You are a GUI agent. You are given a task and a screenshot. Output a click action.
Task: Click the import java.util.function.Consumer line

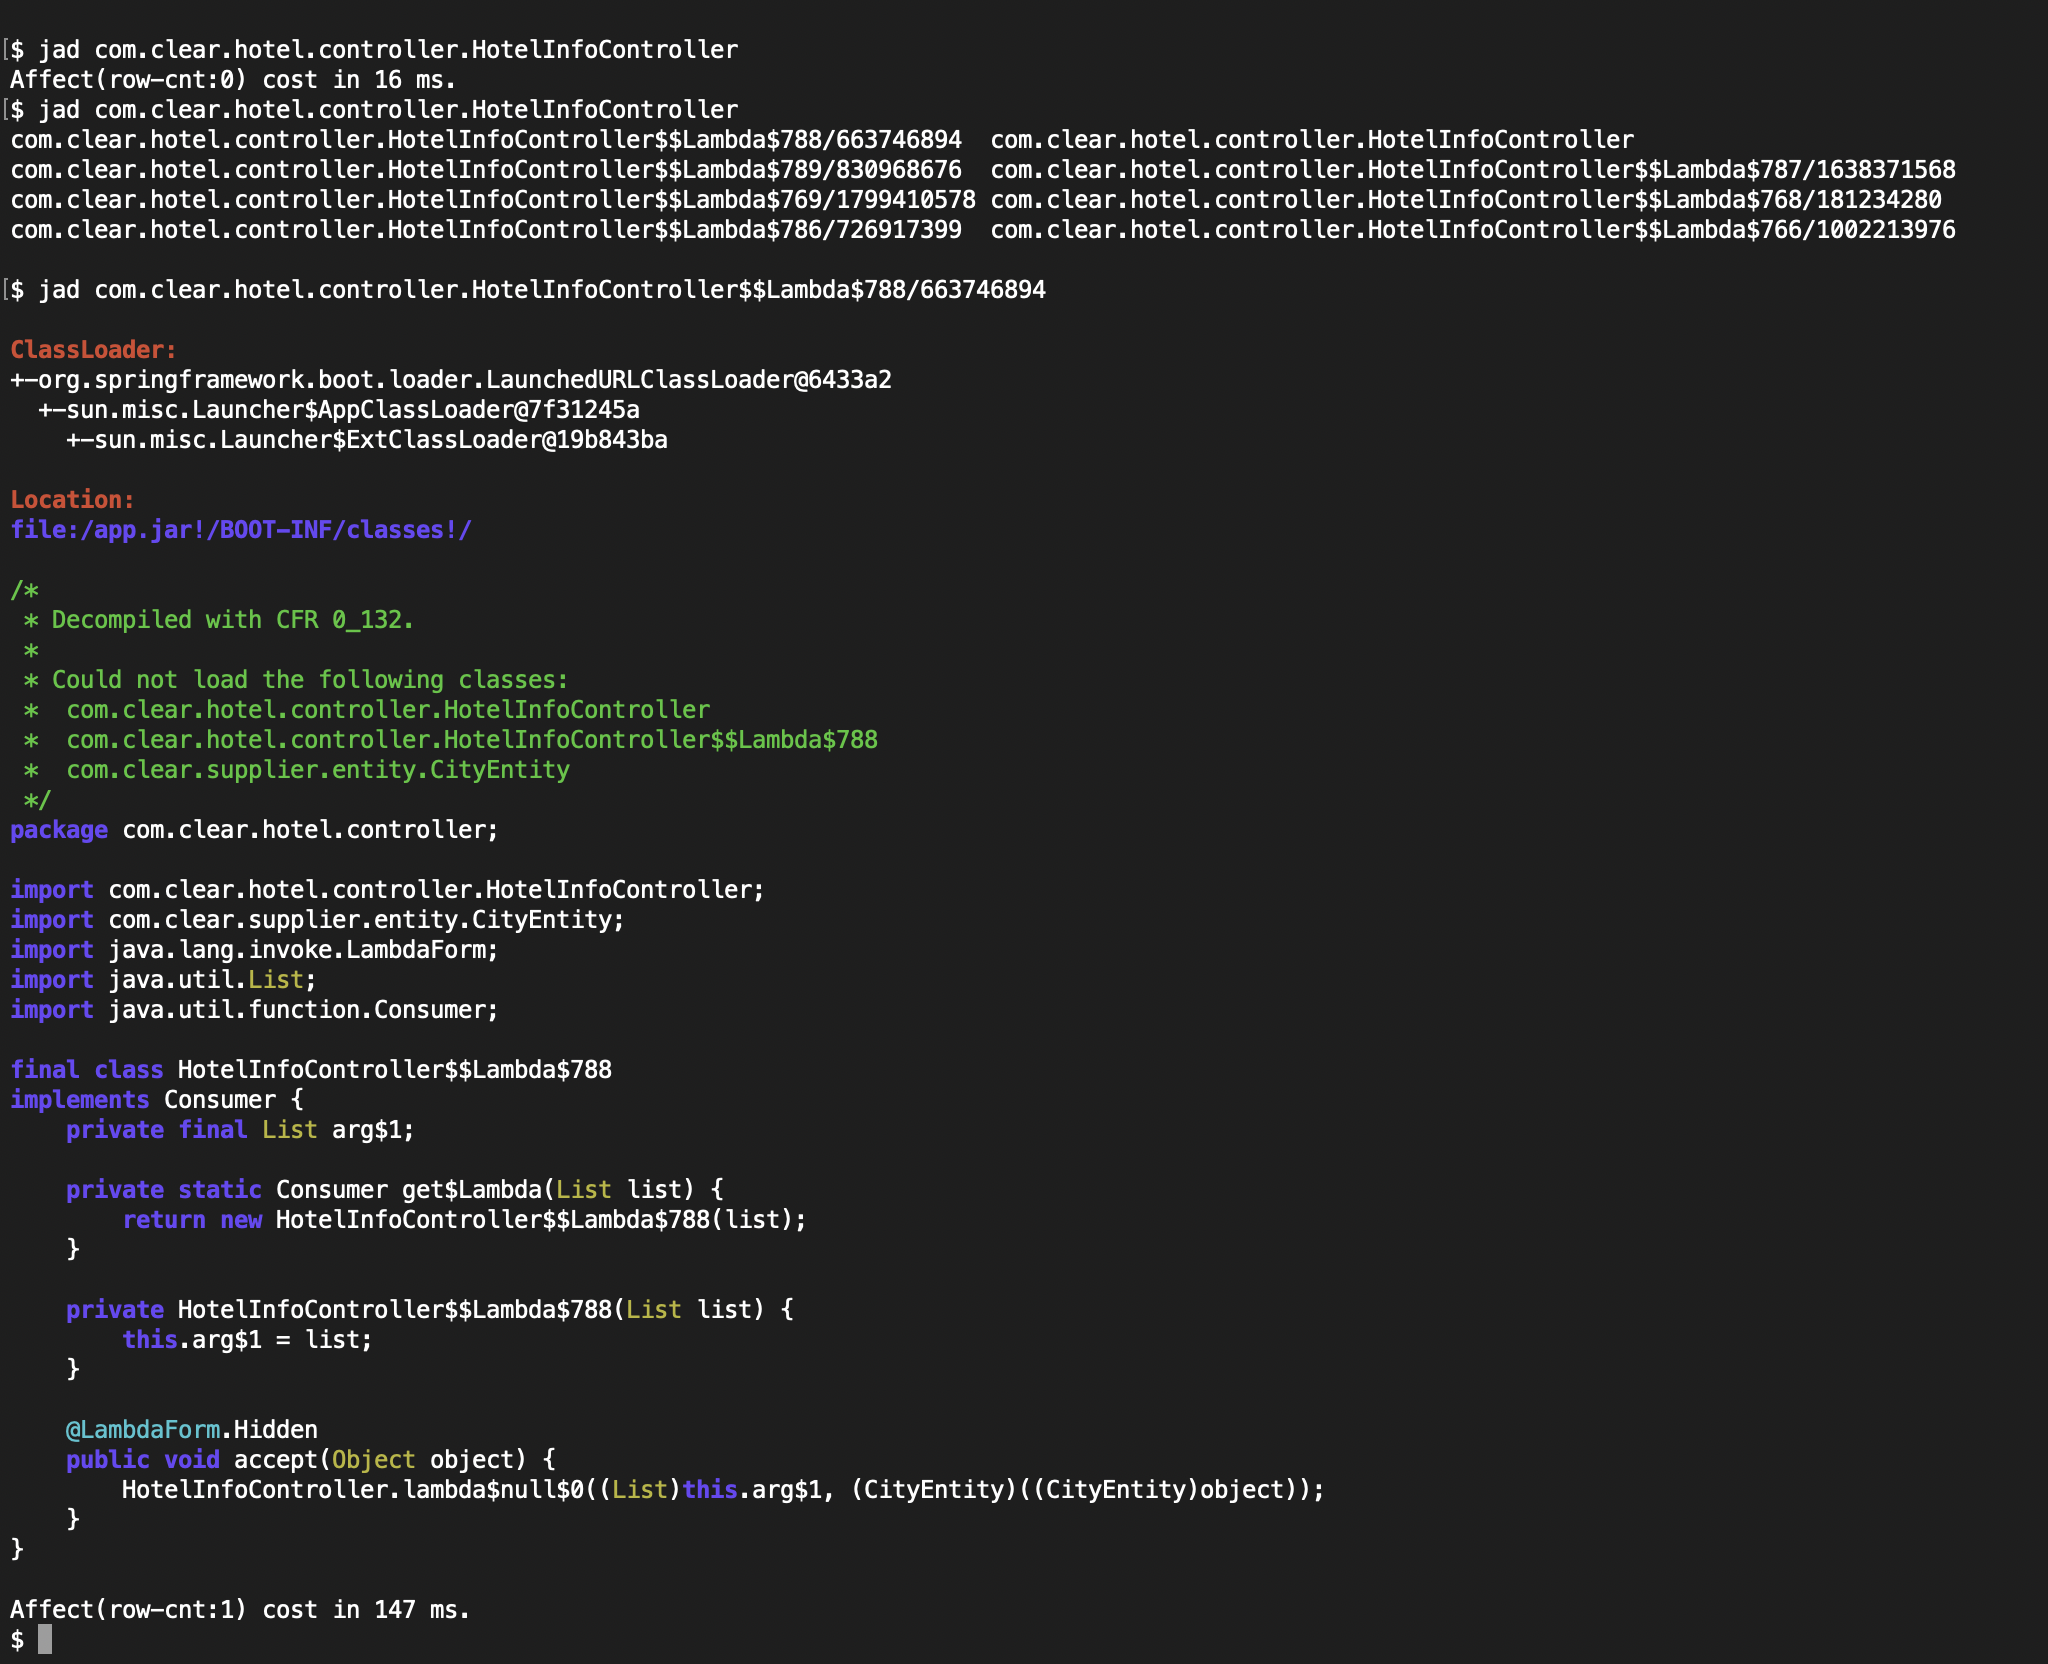pyautogui.click(x=254, y=1010)
